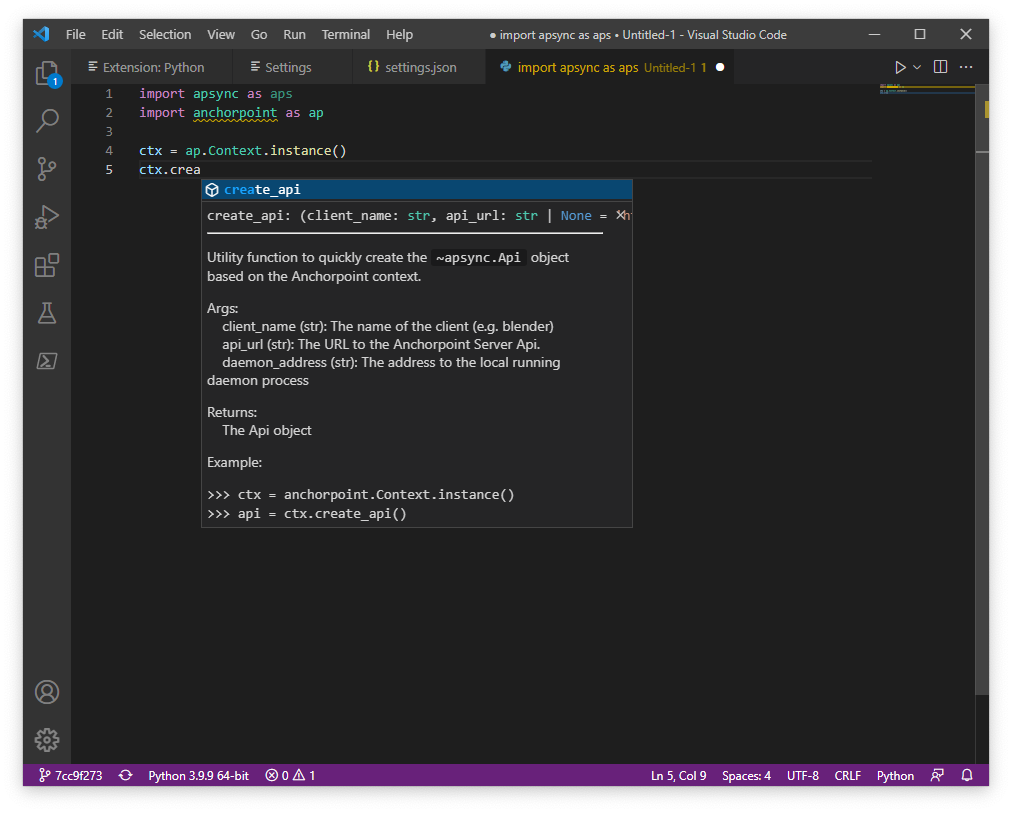Image resolution: width=1012 pixels, height=813 pixels.
Task: Click the unsaved dot on Untitled-1 tab
Action: tap(720, 67)
